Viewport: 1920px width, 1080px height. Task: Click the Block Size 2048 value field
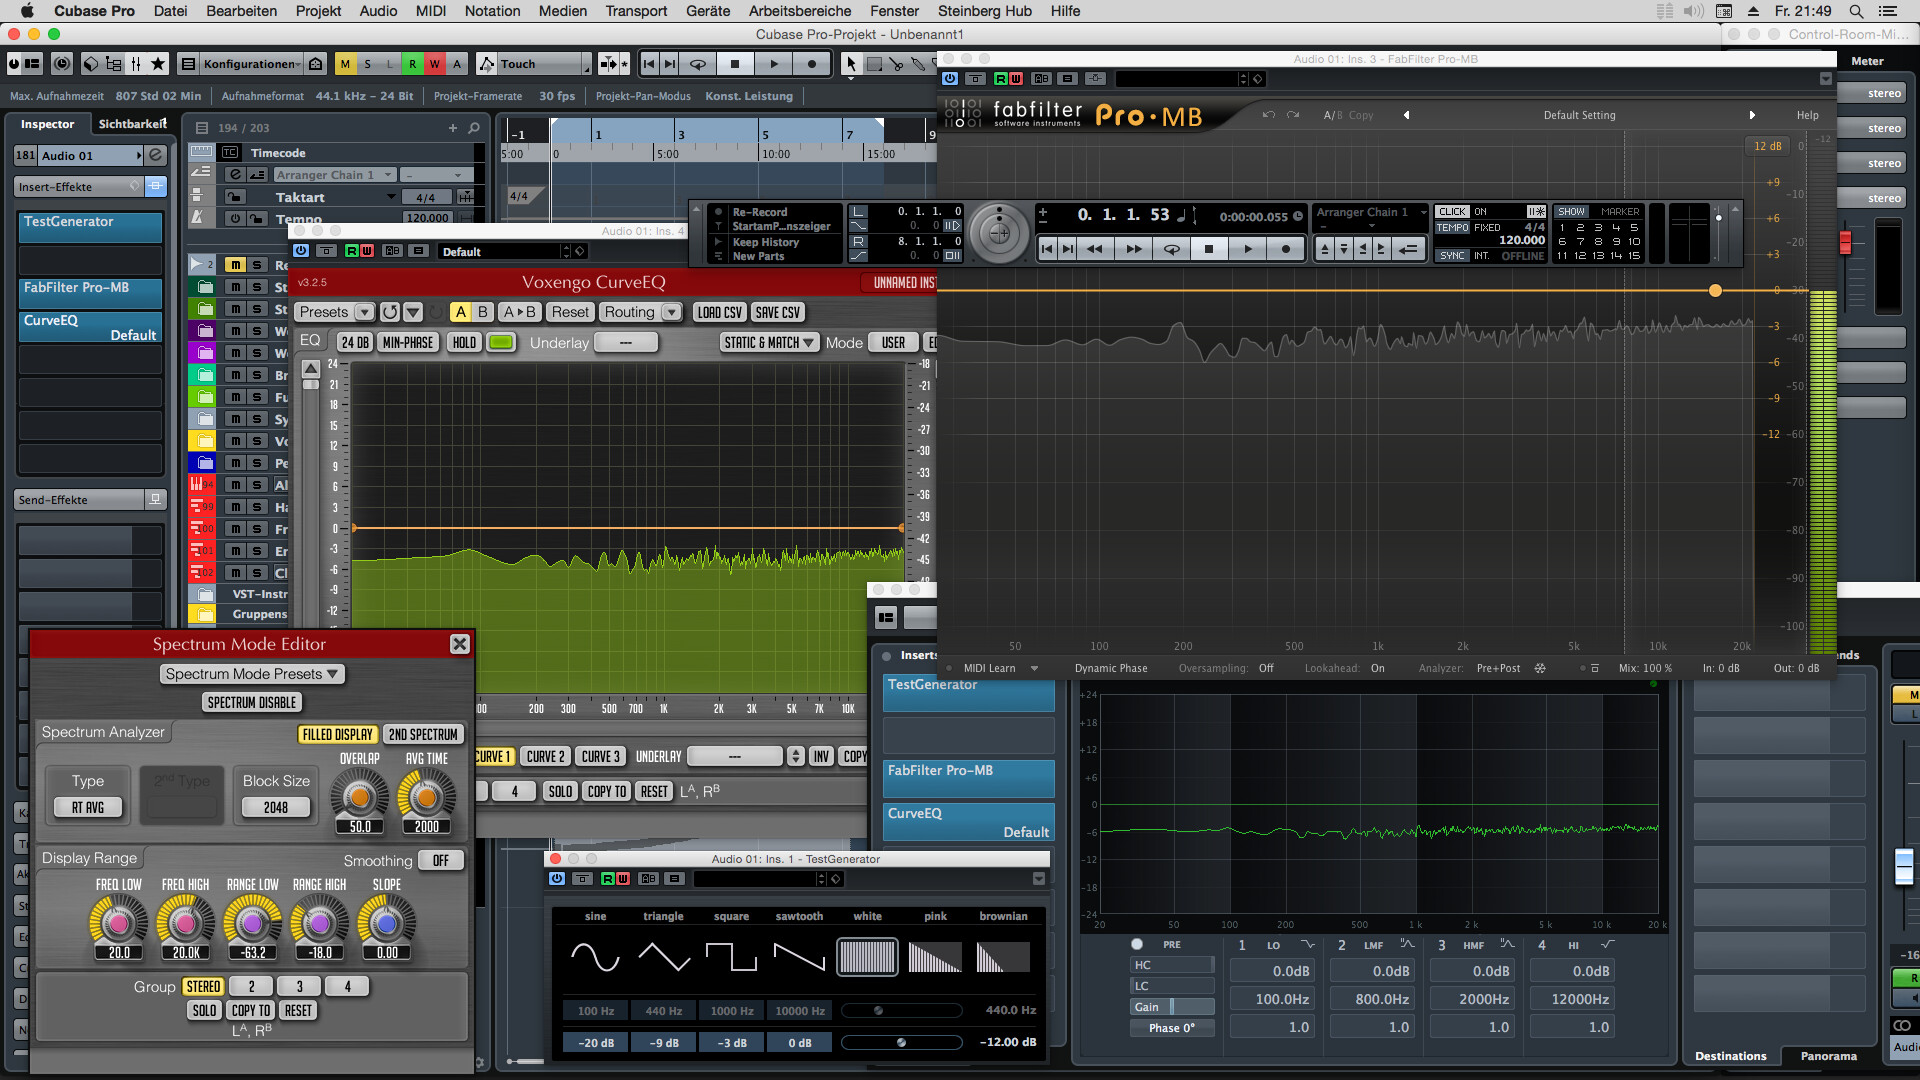(276, 807)
